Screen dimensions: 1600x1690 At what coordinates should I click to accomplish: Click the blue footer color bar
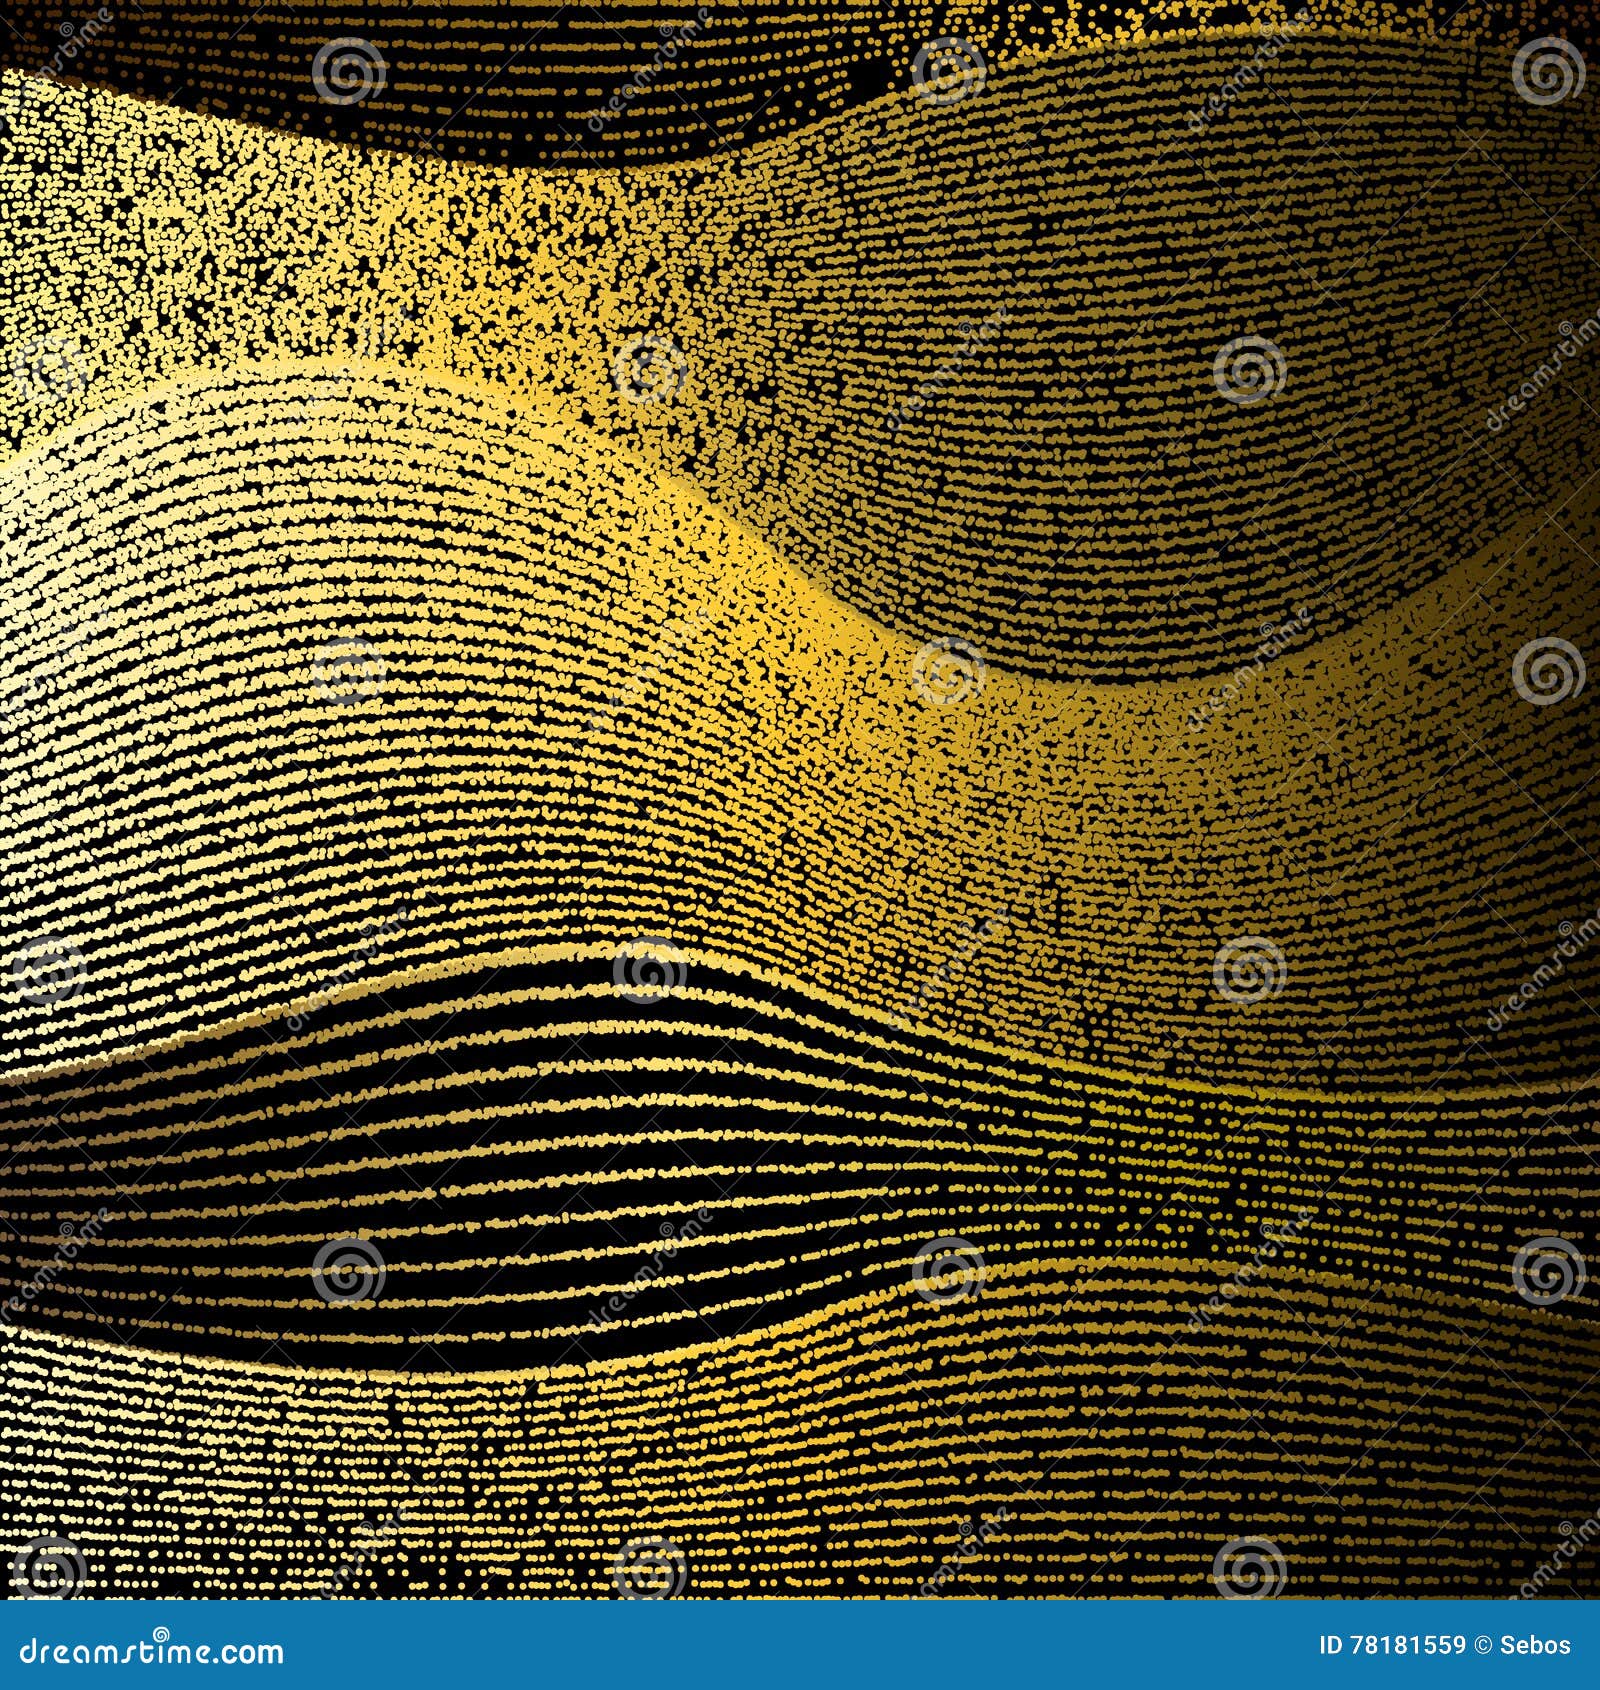[800, 1643]
